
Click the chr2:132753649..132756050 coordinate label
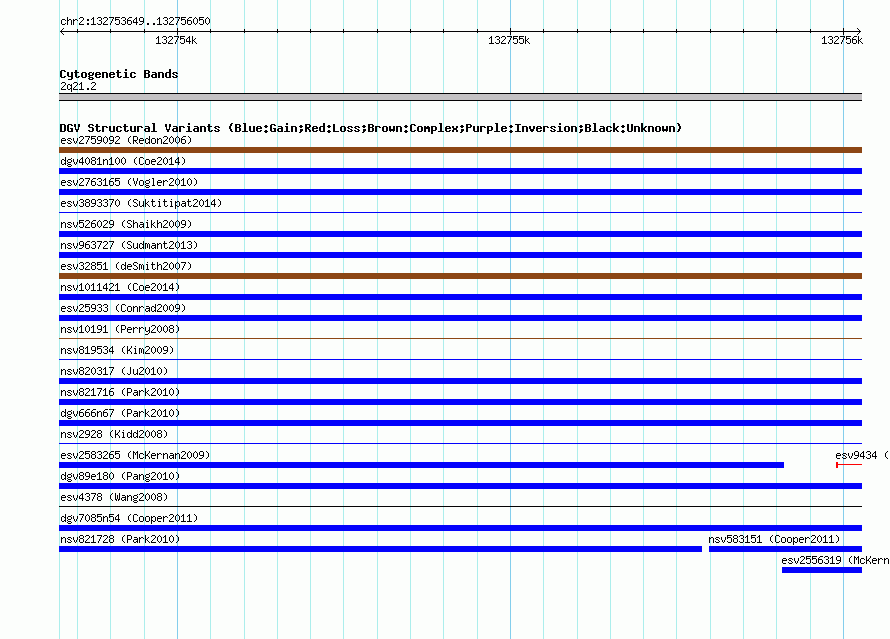point(135,21)
